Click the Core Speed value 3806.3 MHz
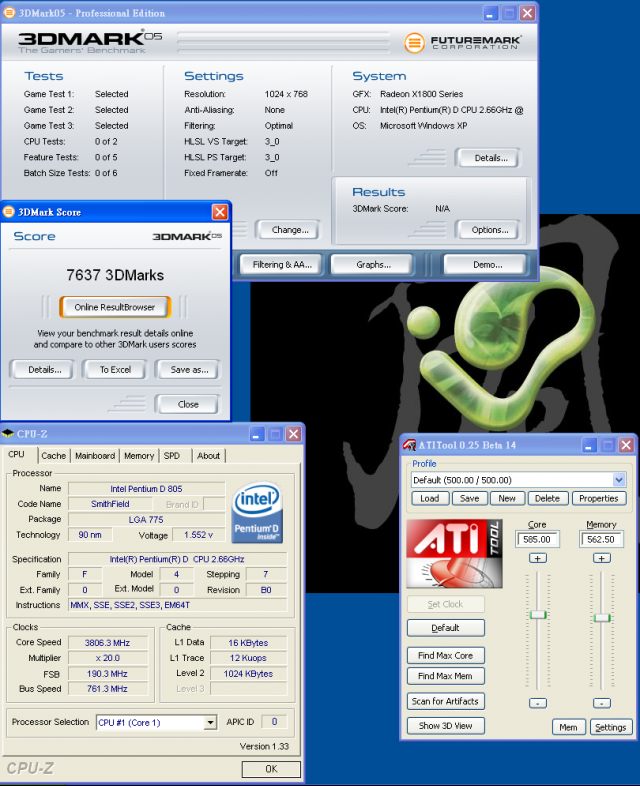Screen dimensions: 640x786 [108, 643]
